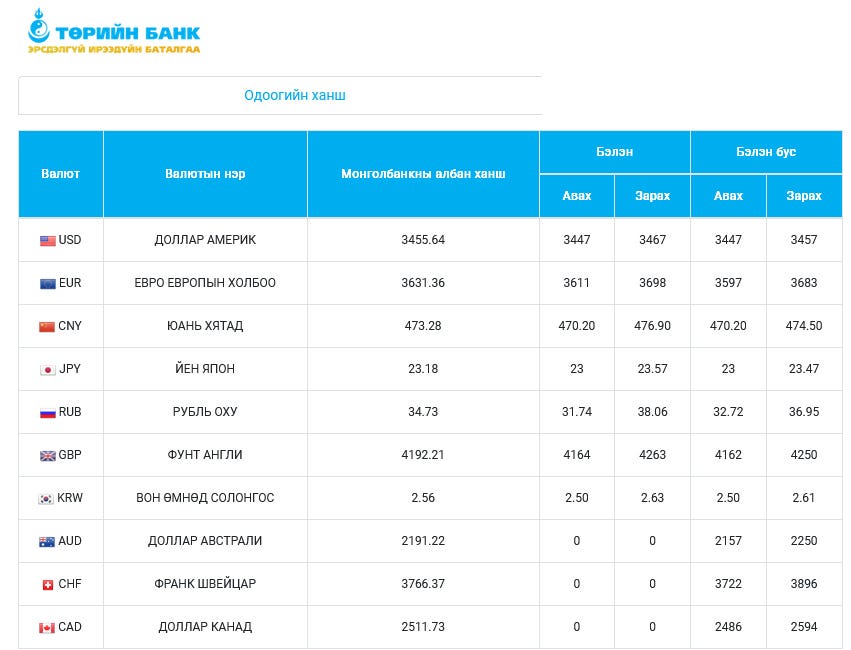Click the USD flag icon
Image resolution: width=851 pixels, height=650 pixels.
click(x=48, y=240)
